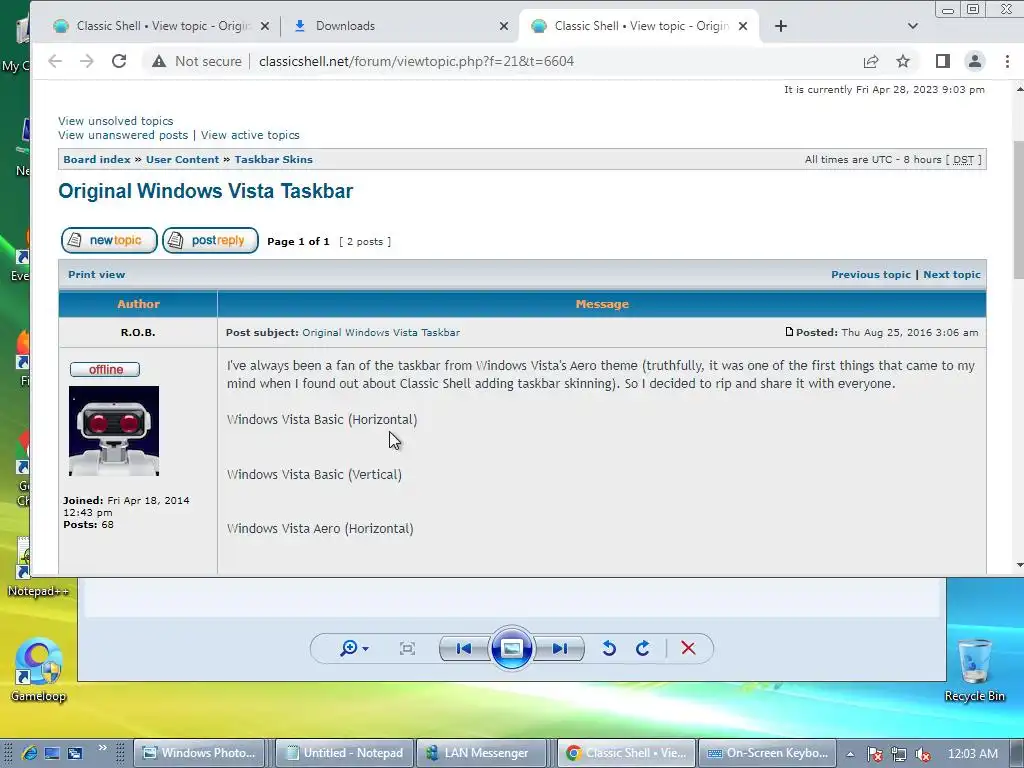
Task: Click the page vertical scrollbar thumb
Action: click(1019, 210)
